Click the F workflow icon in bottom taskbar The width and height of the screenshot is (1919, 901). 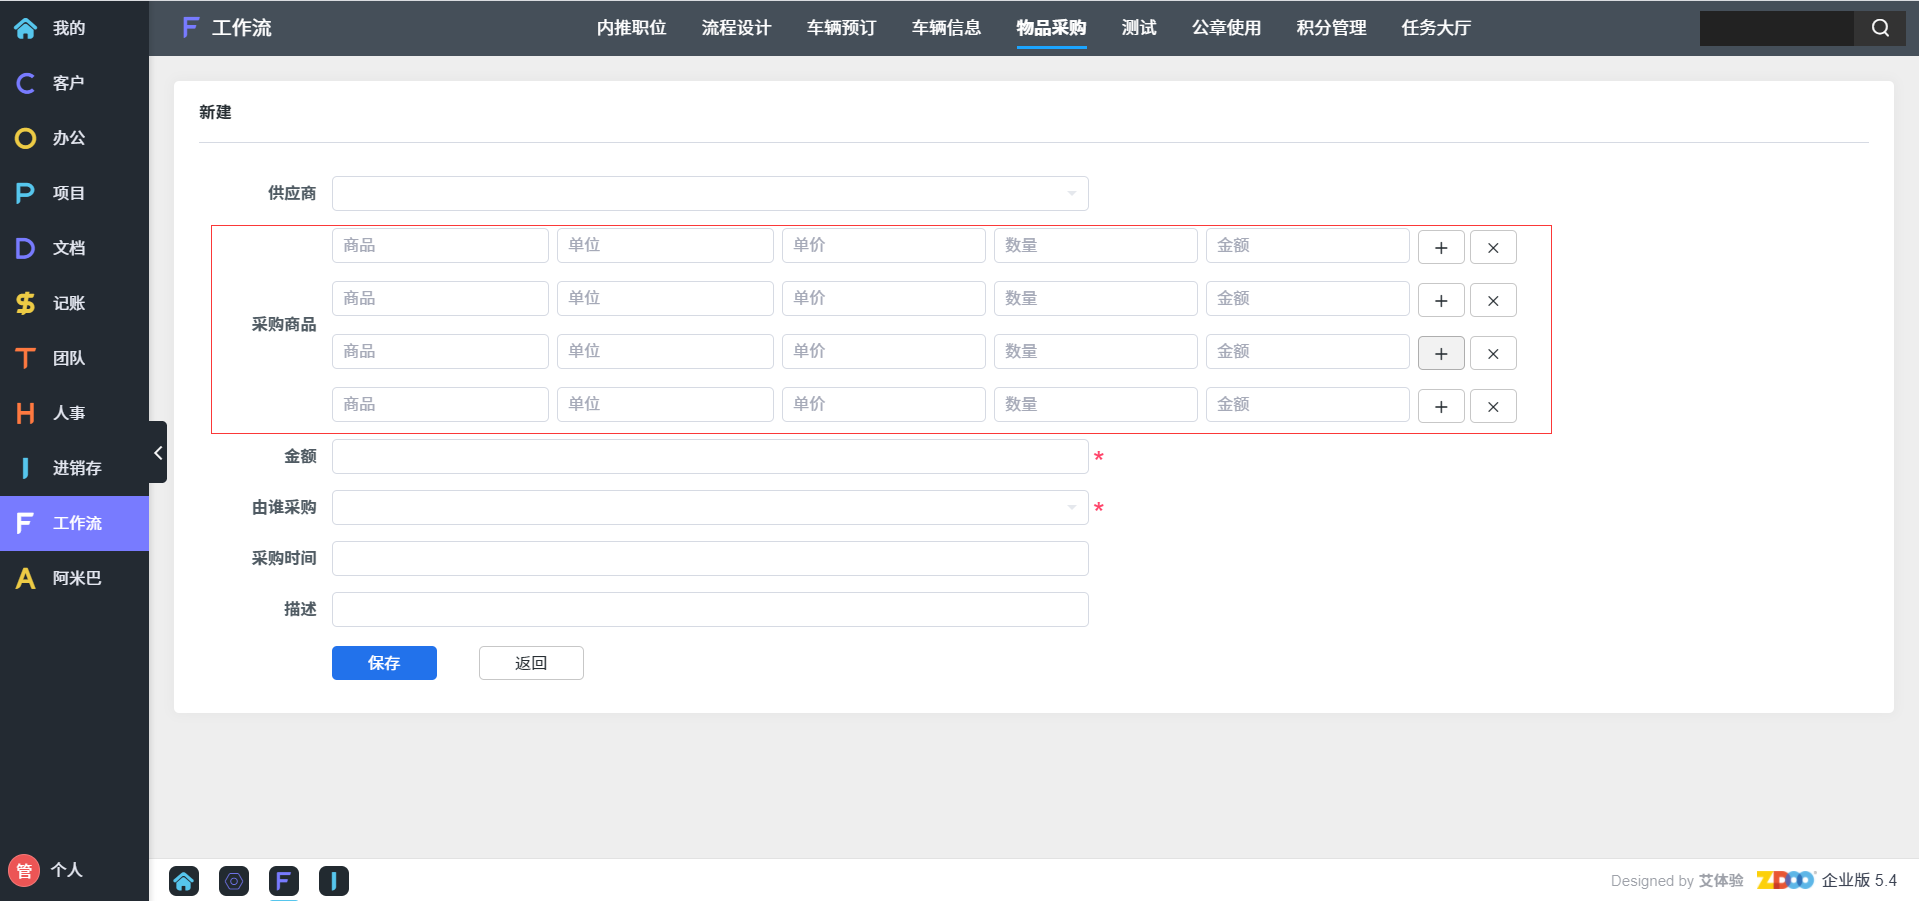coord(284,881)
